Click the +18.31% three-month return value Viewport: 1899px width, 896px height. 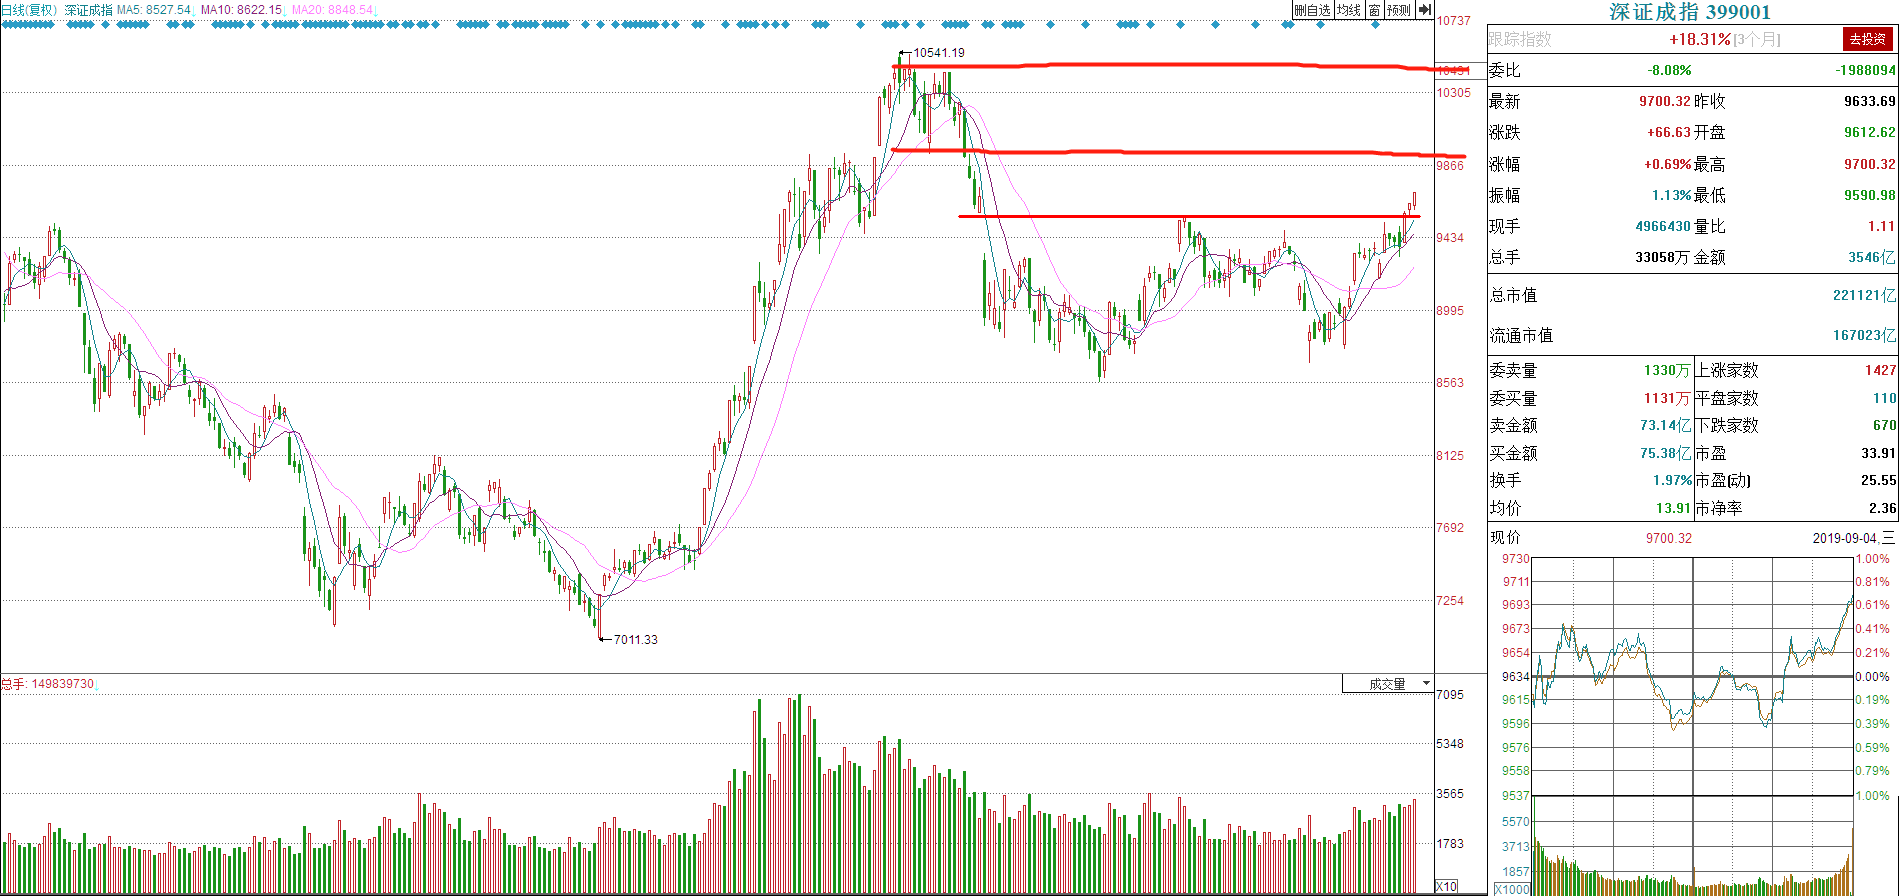click(x=1699, y=39)
